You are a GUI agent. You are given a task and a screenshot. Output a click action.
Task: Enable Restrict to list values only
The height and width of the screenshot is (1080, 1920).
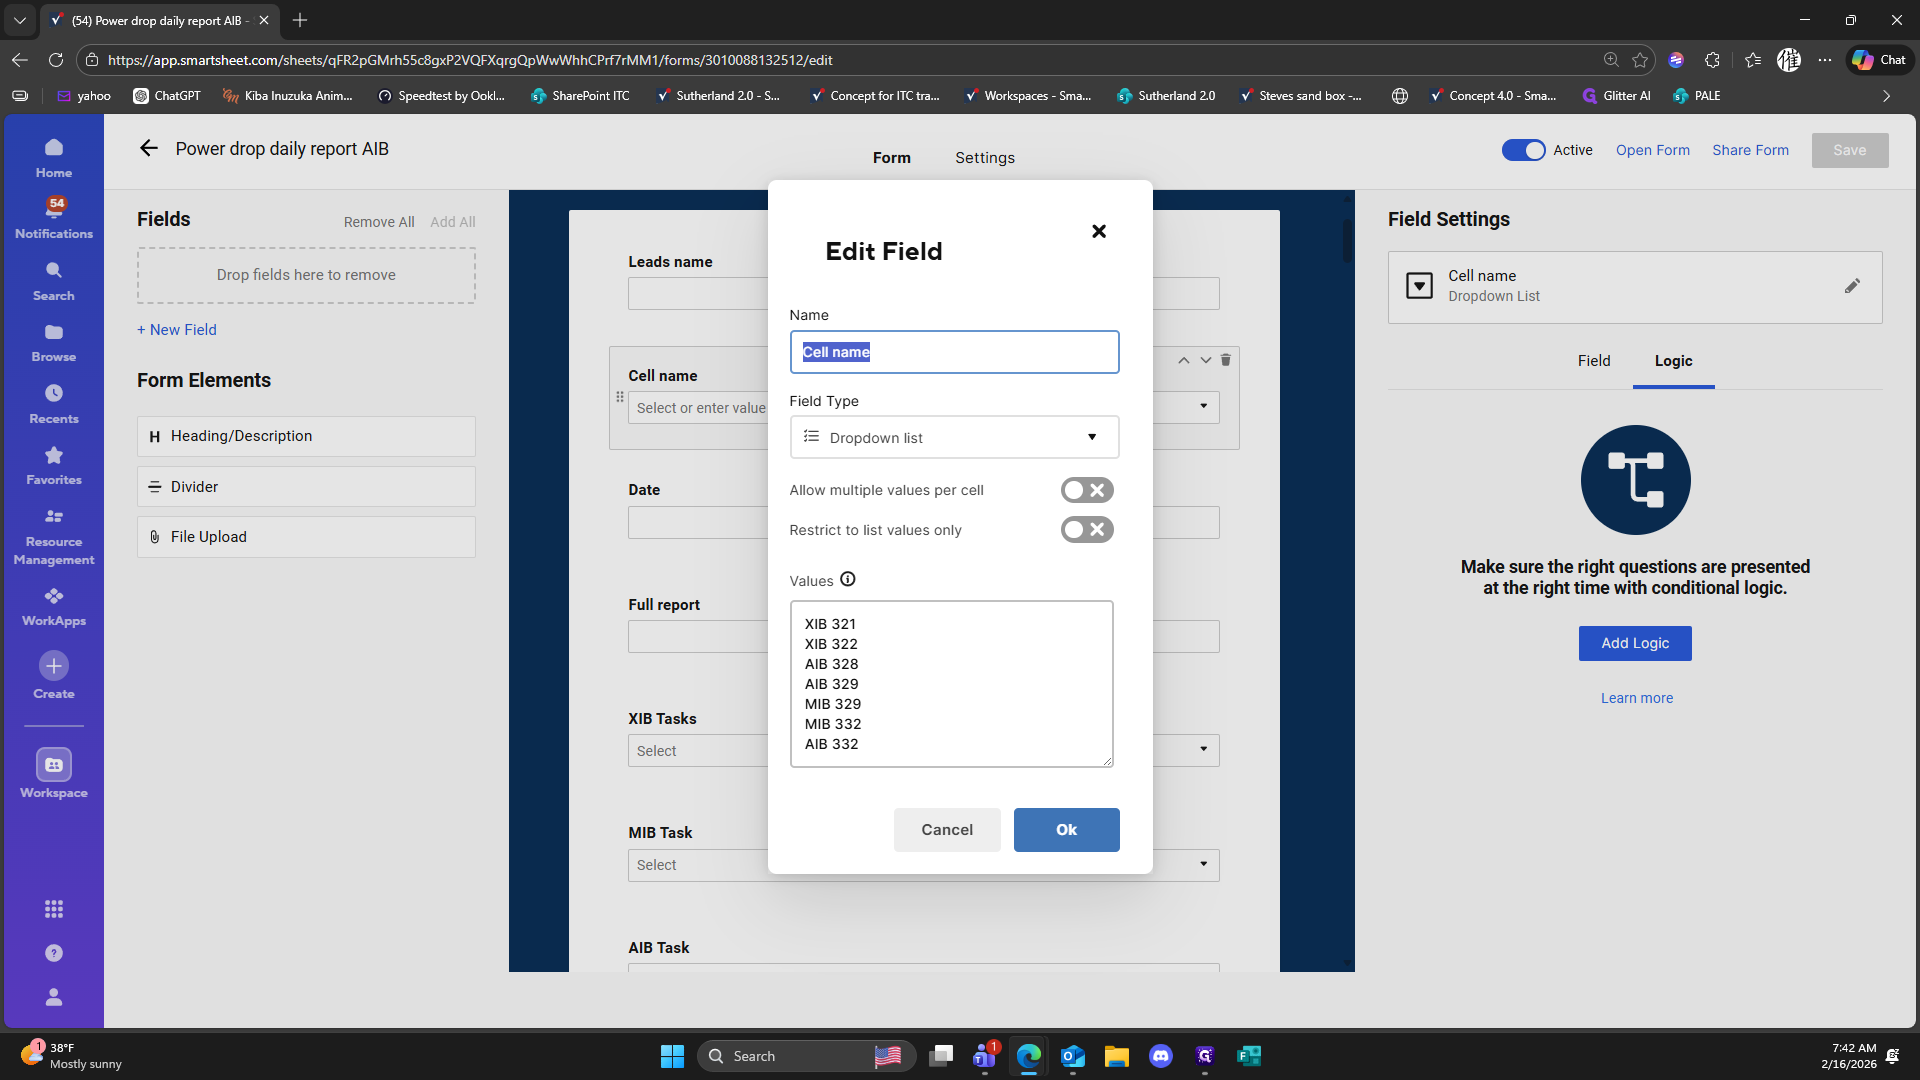1087,530
